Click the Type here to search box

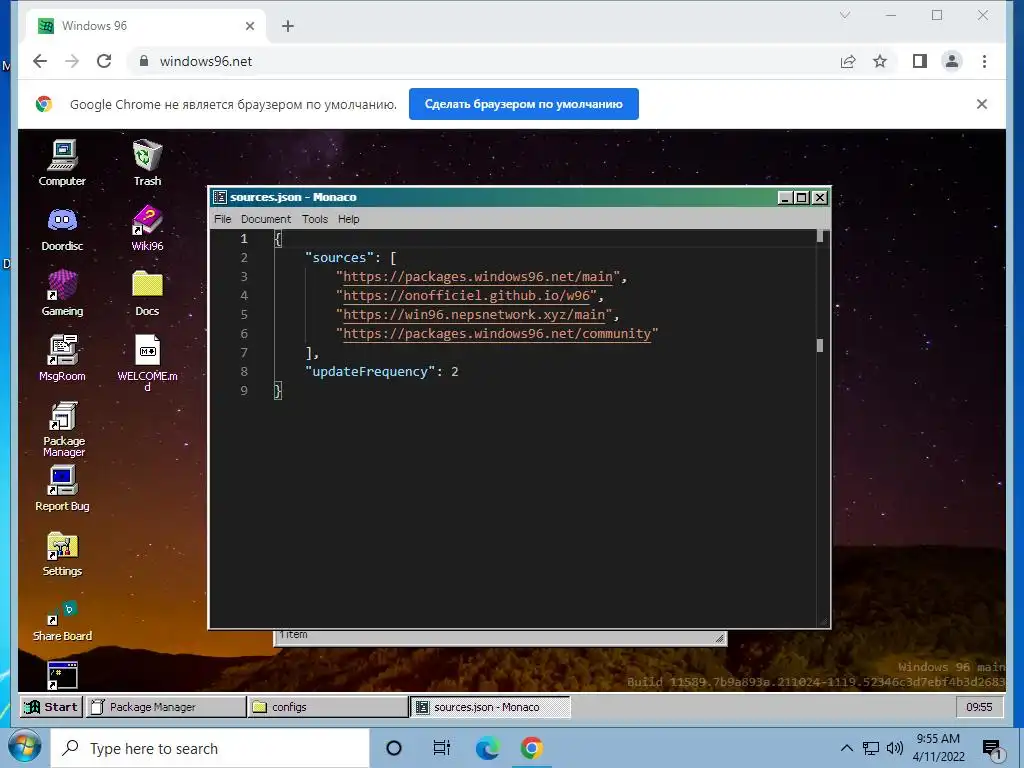(x=210, y=748)
